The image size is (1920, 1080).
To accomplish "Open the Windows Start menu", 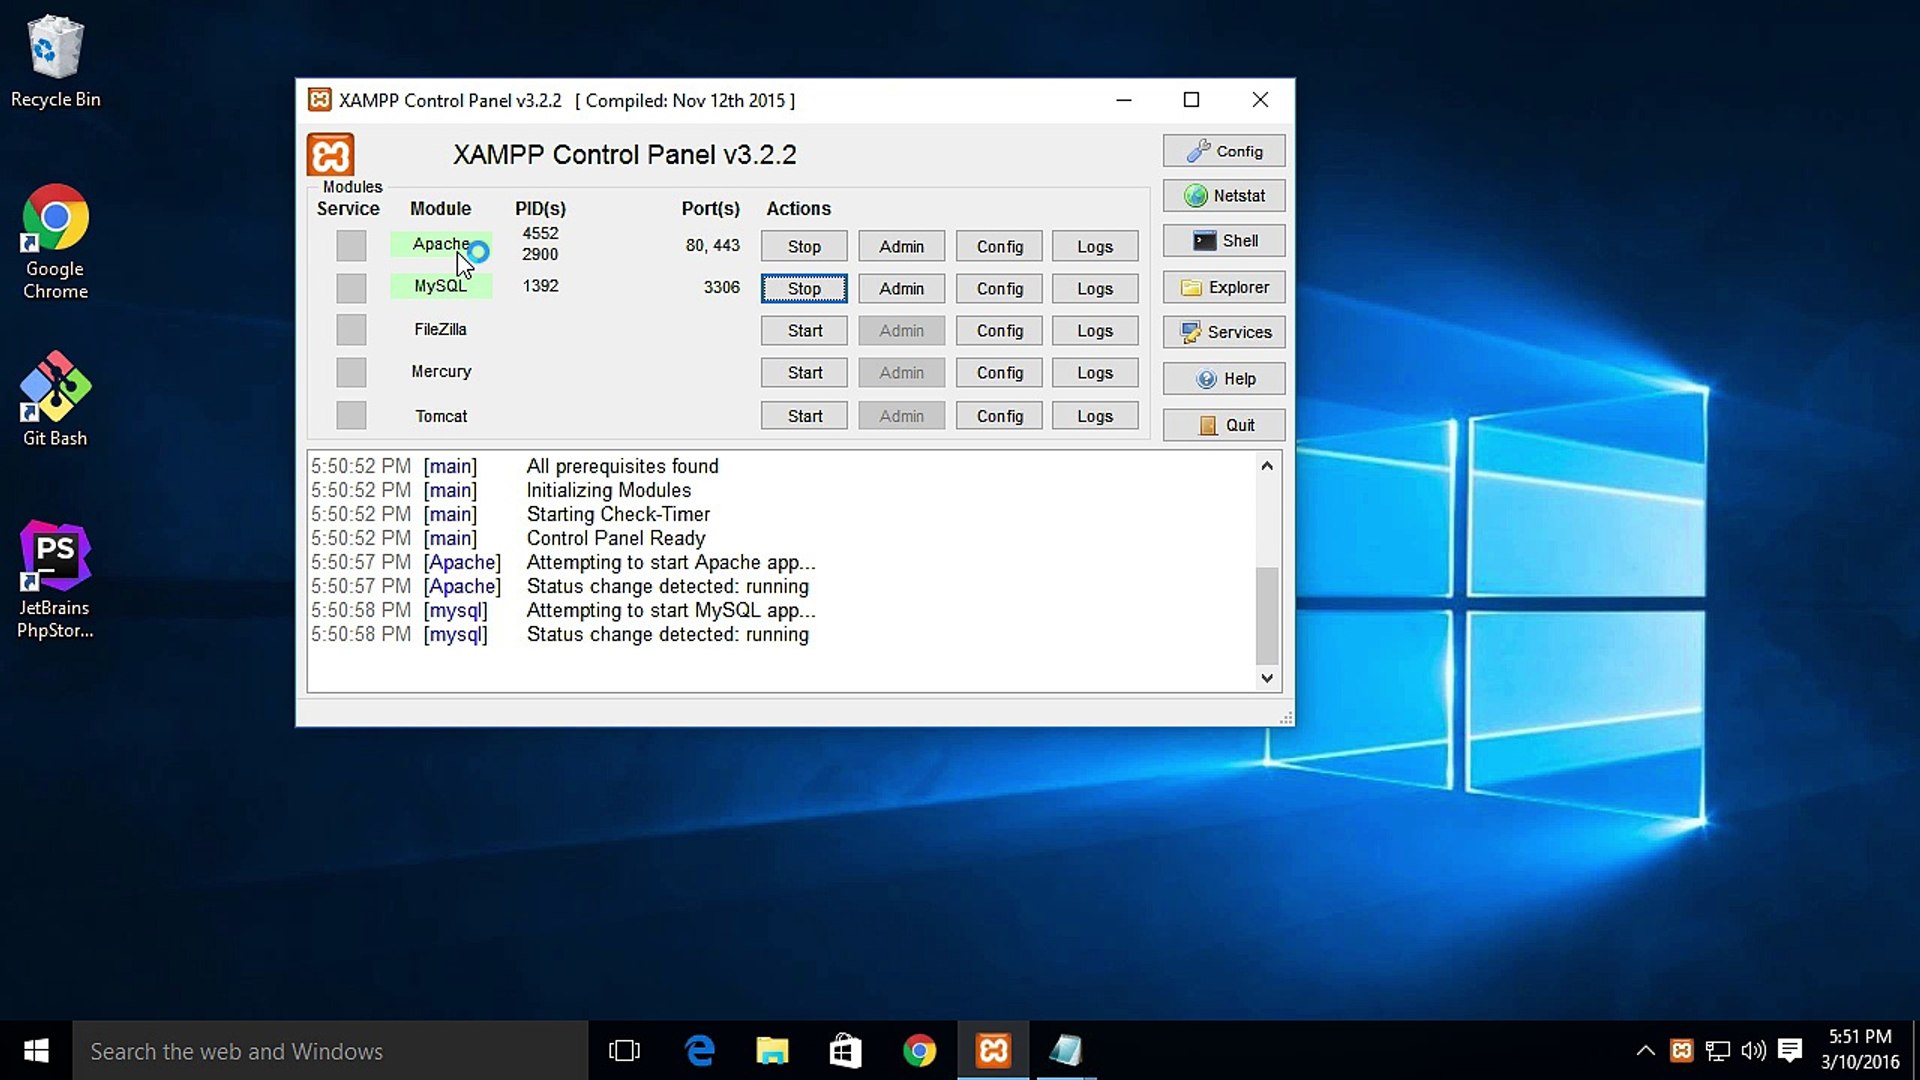I will point(35,1051).
